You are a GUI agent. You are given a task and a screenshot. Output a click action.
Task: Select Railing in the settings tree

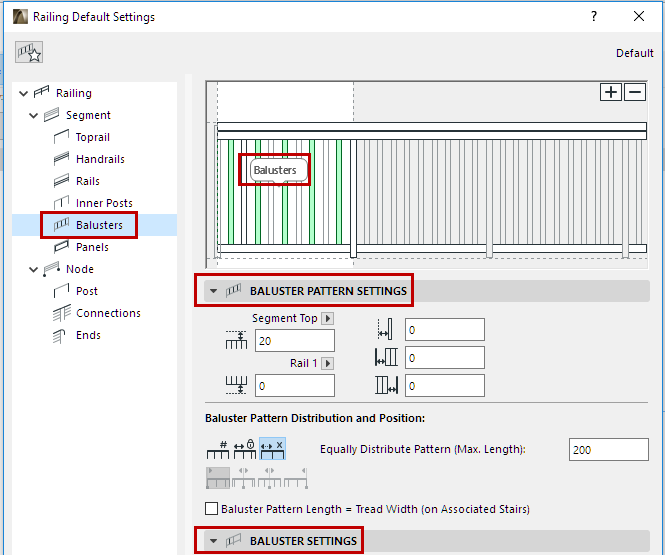(74, 93)
